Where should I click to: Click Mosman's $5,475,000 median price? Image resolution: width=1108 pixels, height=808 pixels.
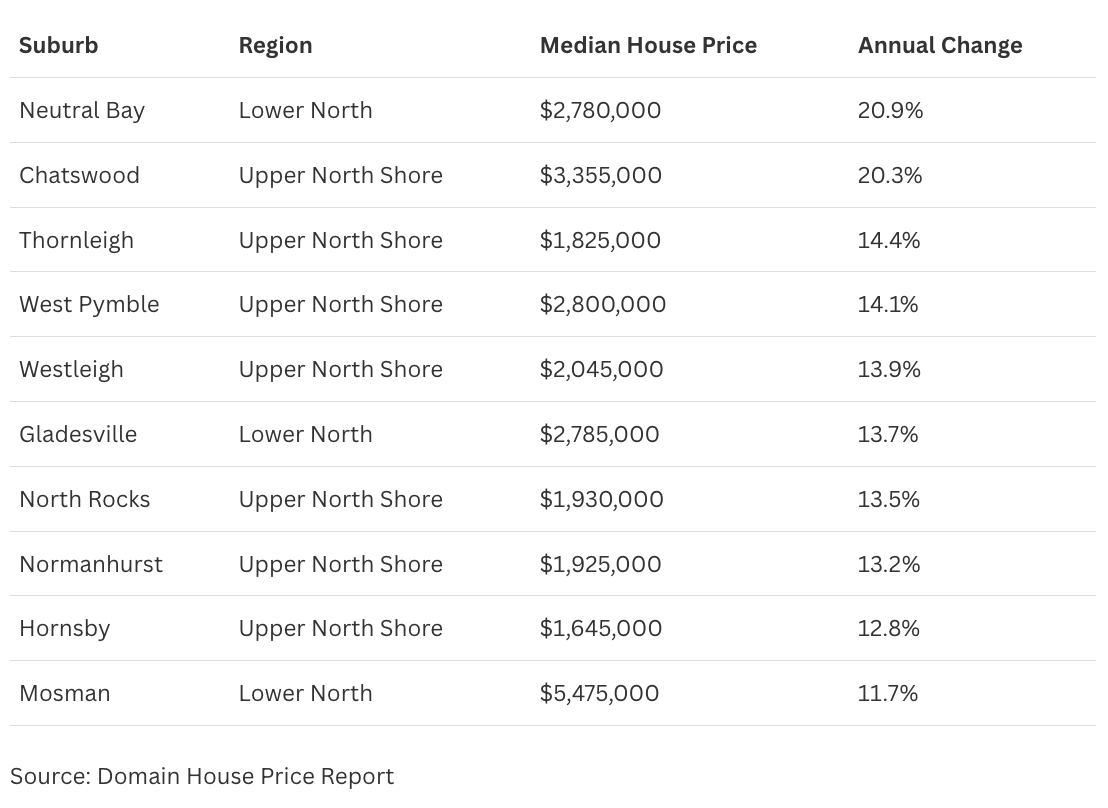599,693
